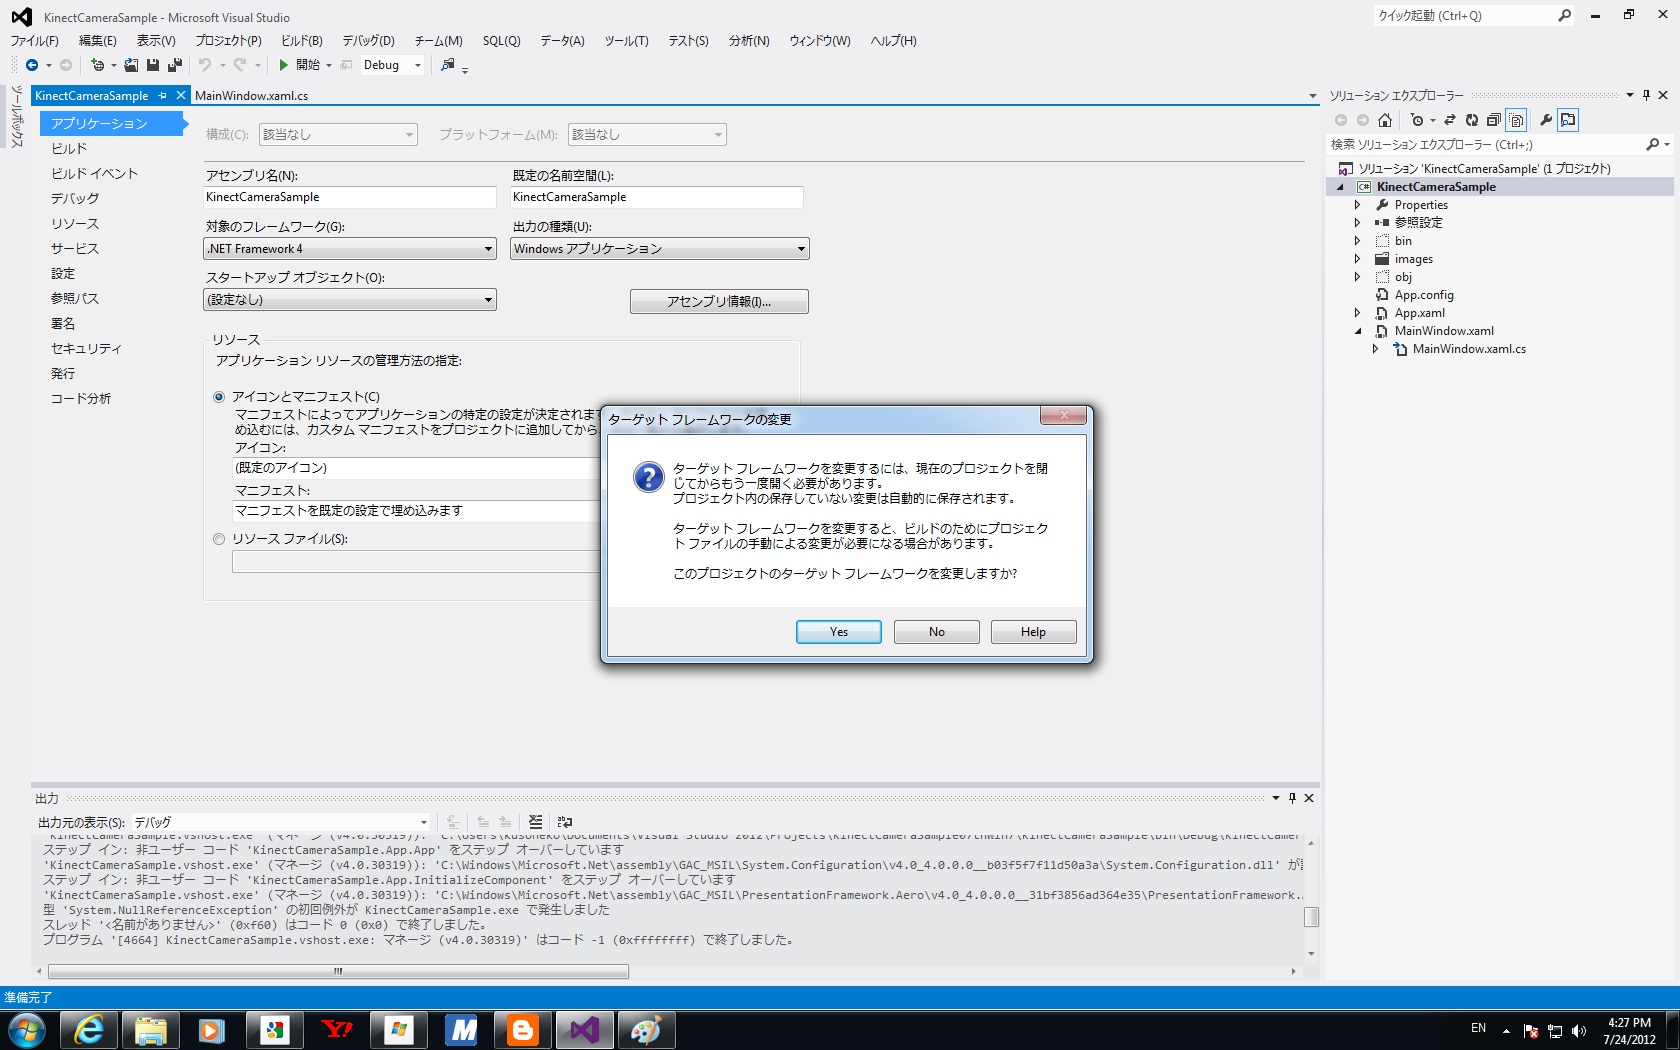Toggle word wrap in the output panel
Viewport: 1680px width, 1050px height.
click(565, 822)
